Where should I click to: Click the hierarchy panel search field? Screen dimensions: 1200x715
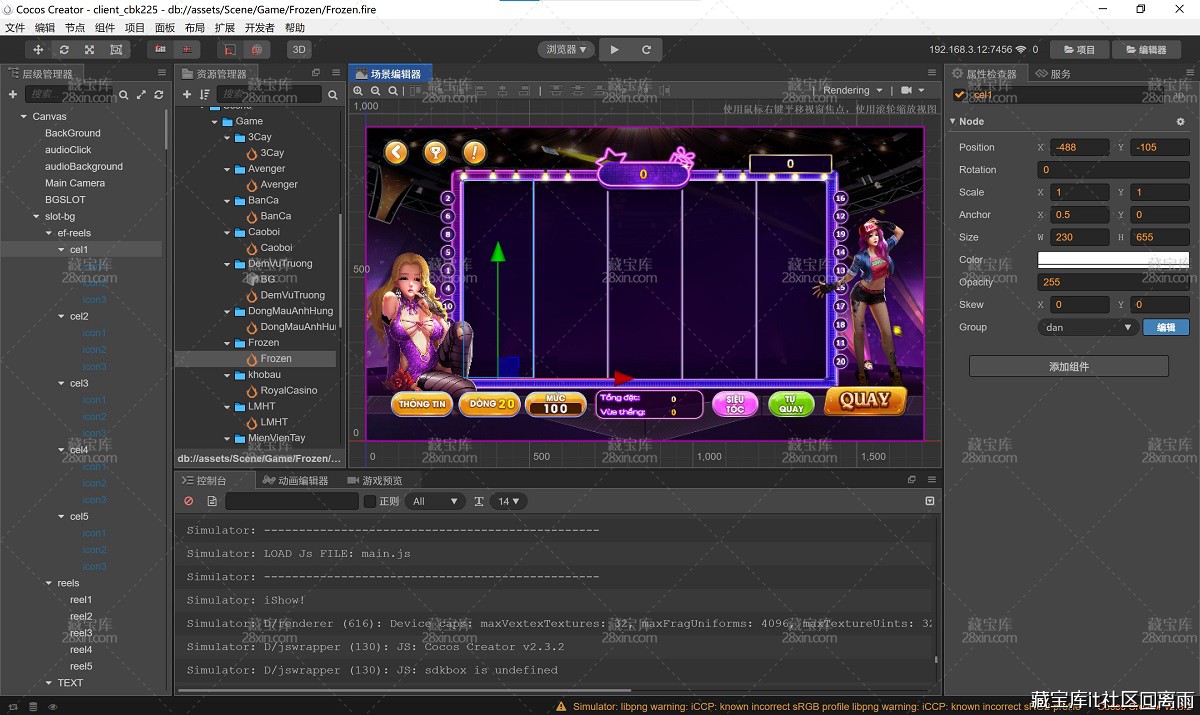click(x=70, y=94)
